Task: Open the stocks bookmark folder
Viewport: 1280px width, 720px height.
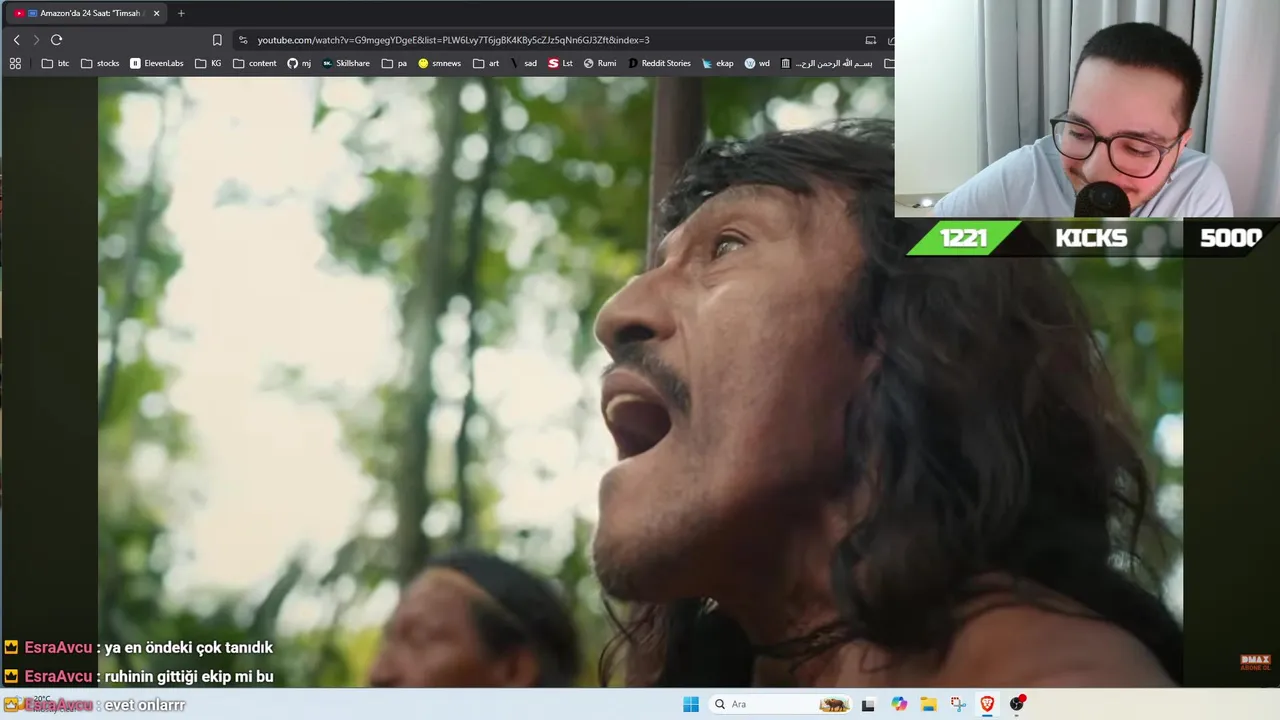Action: pyautogui.click(x=100, y=63)
